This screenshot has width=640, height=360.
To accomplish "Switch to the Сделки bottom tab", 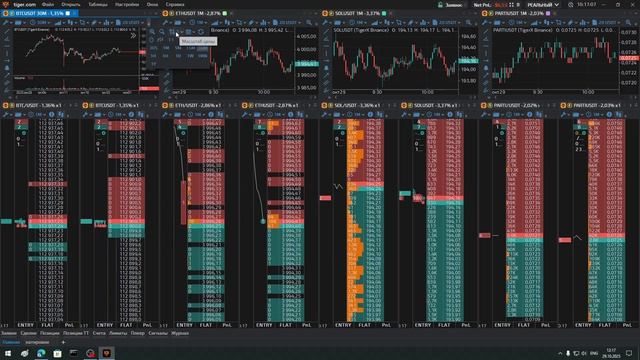I will point(29,333).
